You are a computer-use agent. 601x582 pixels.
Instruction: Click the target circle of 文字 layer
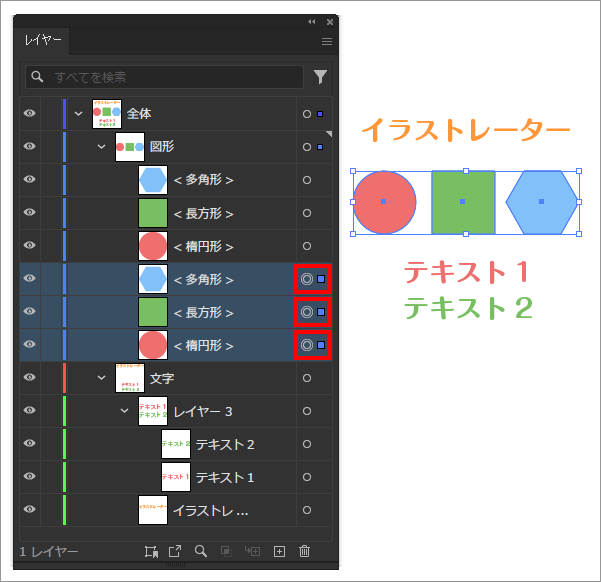(x=307, y=378)
